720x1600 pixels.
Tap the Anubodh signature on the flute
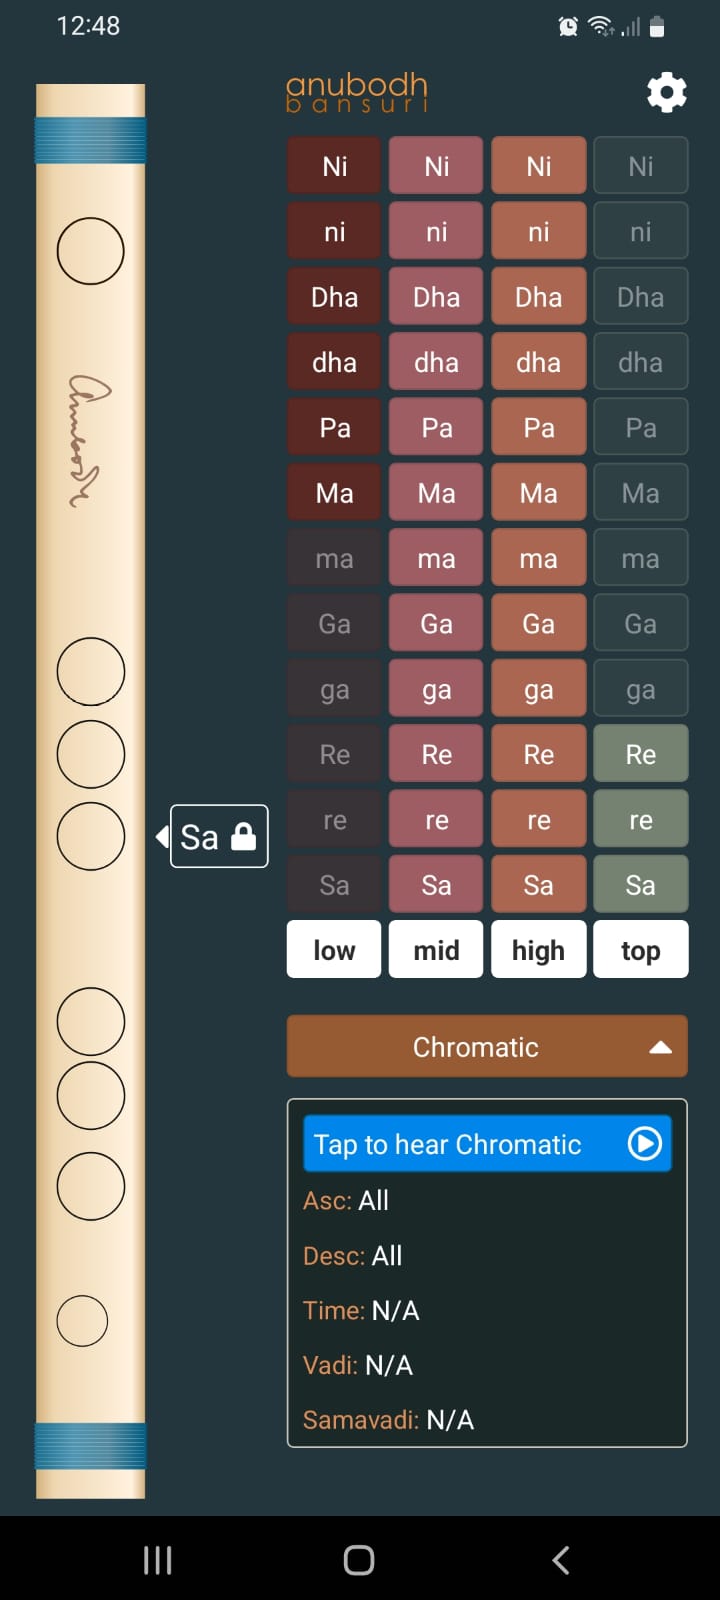point(89,440)
